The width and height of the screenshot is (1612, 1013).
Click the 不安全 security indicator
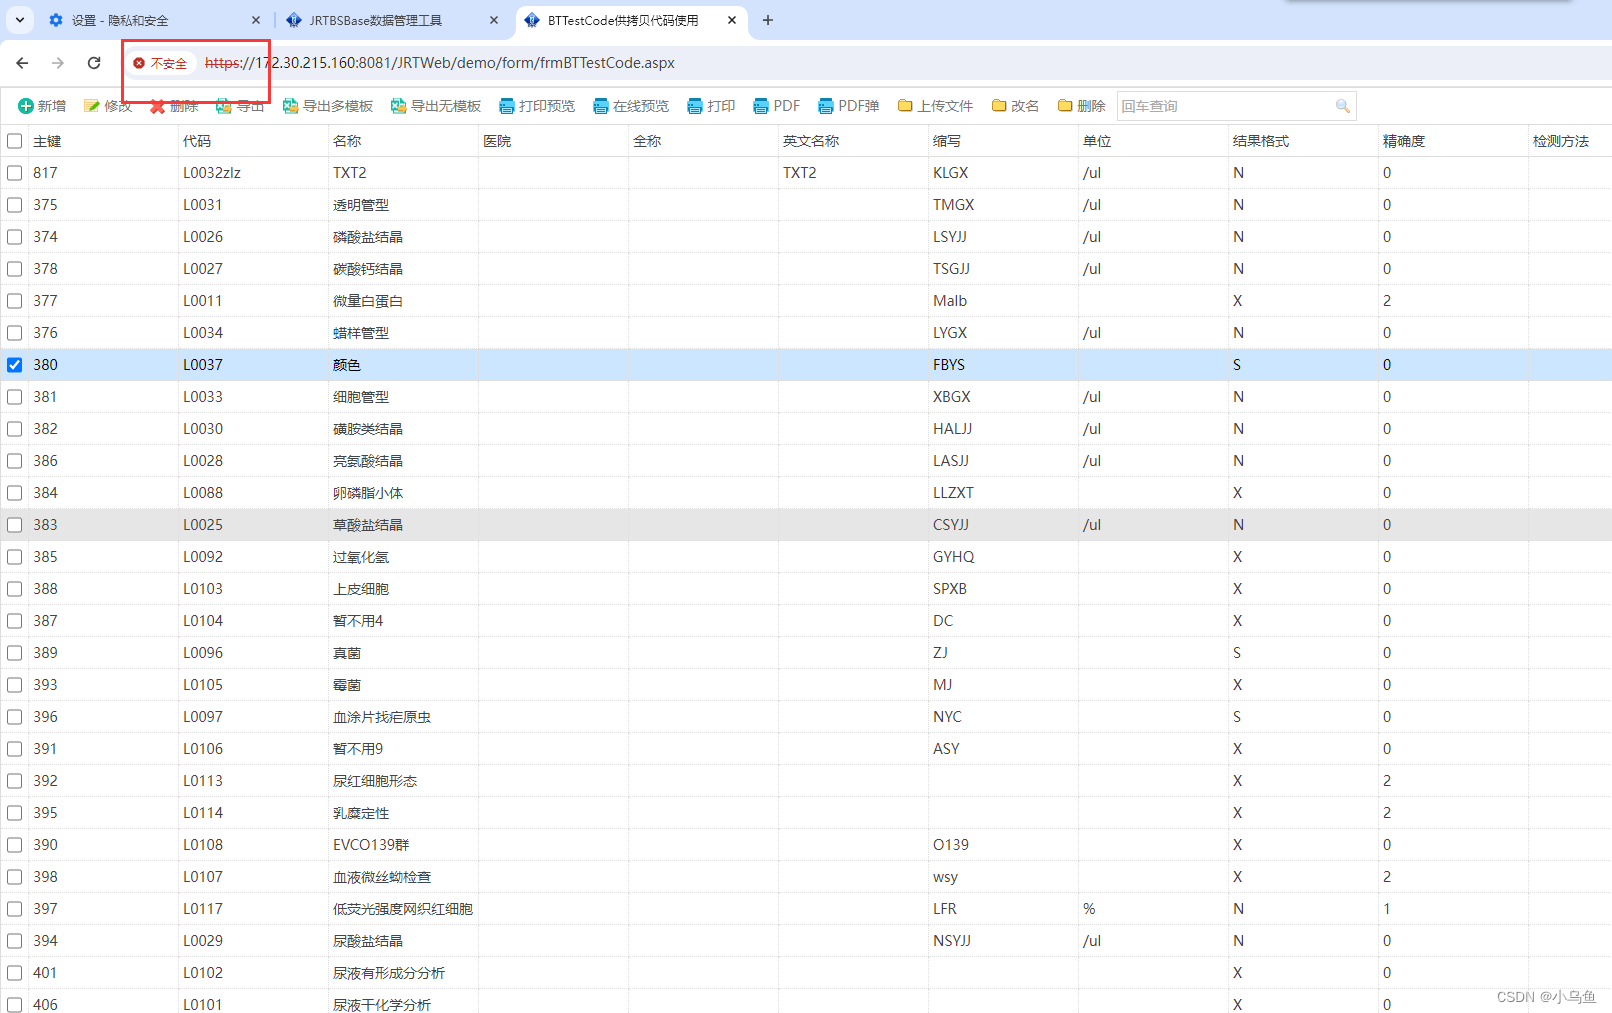click(161, 63)
